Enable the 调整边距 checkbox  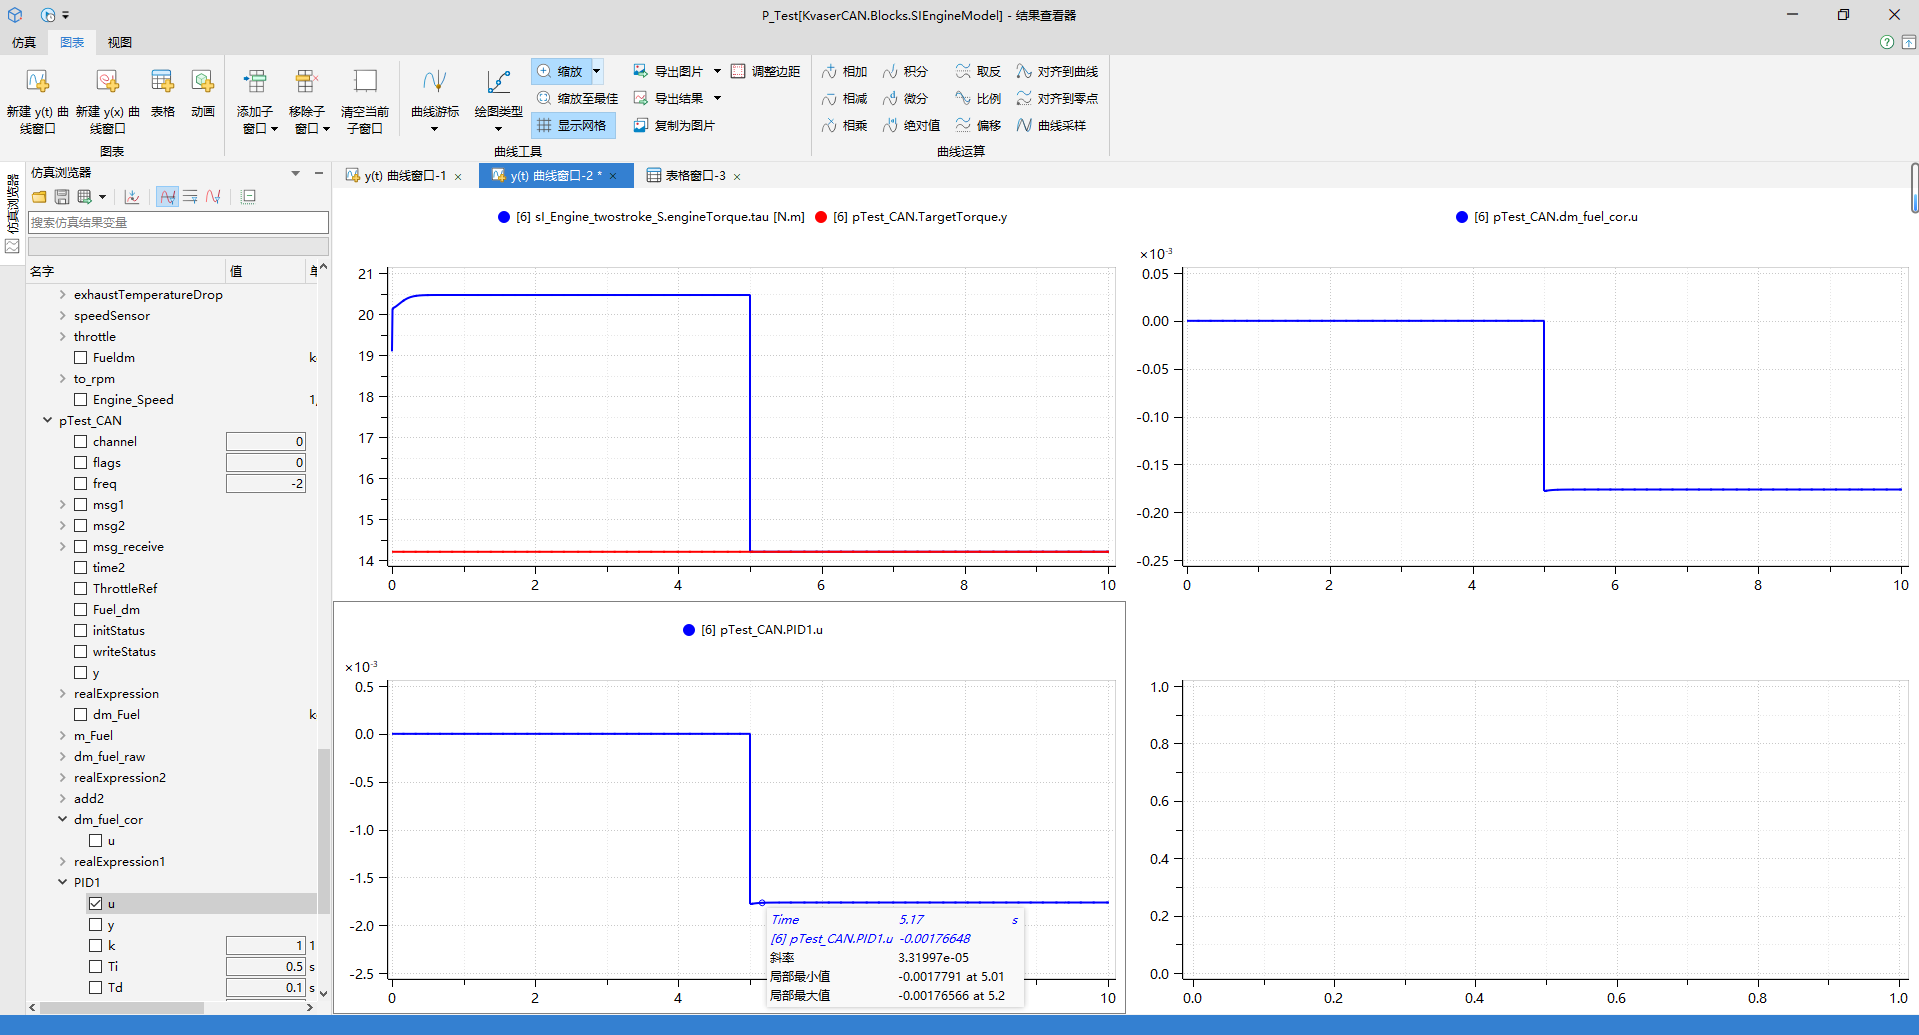(x=738, y=71)
